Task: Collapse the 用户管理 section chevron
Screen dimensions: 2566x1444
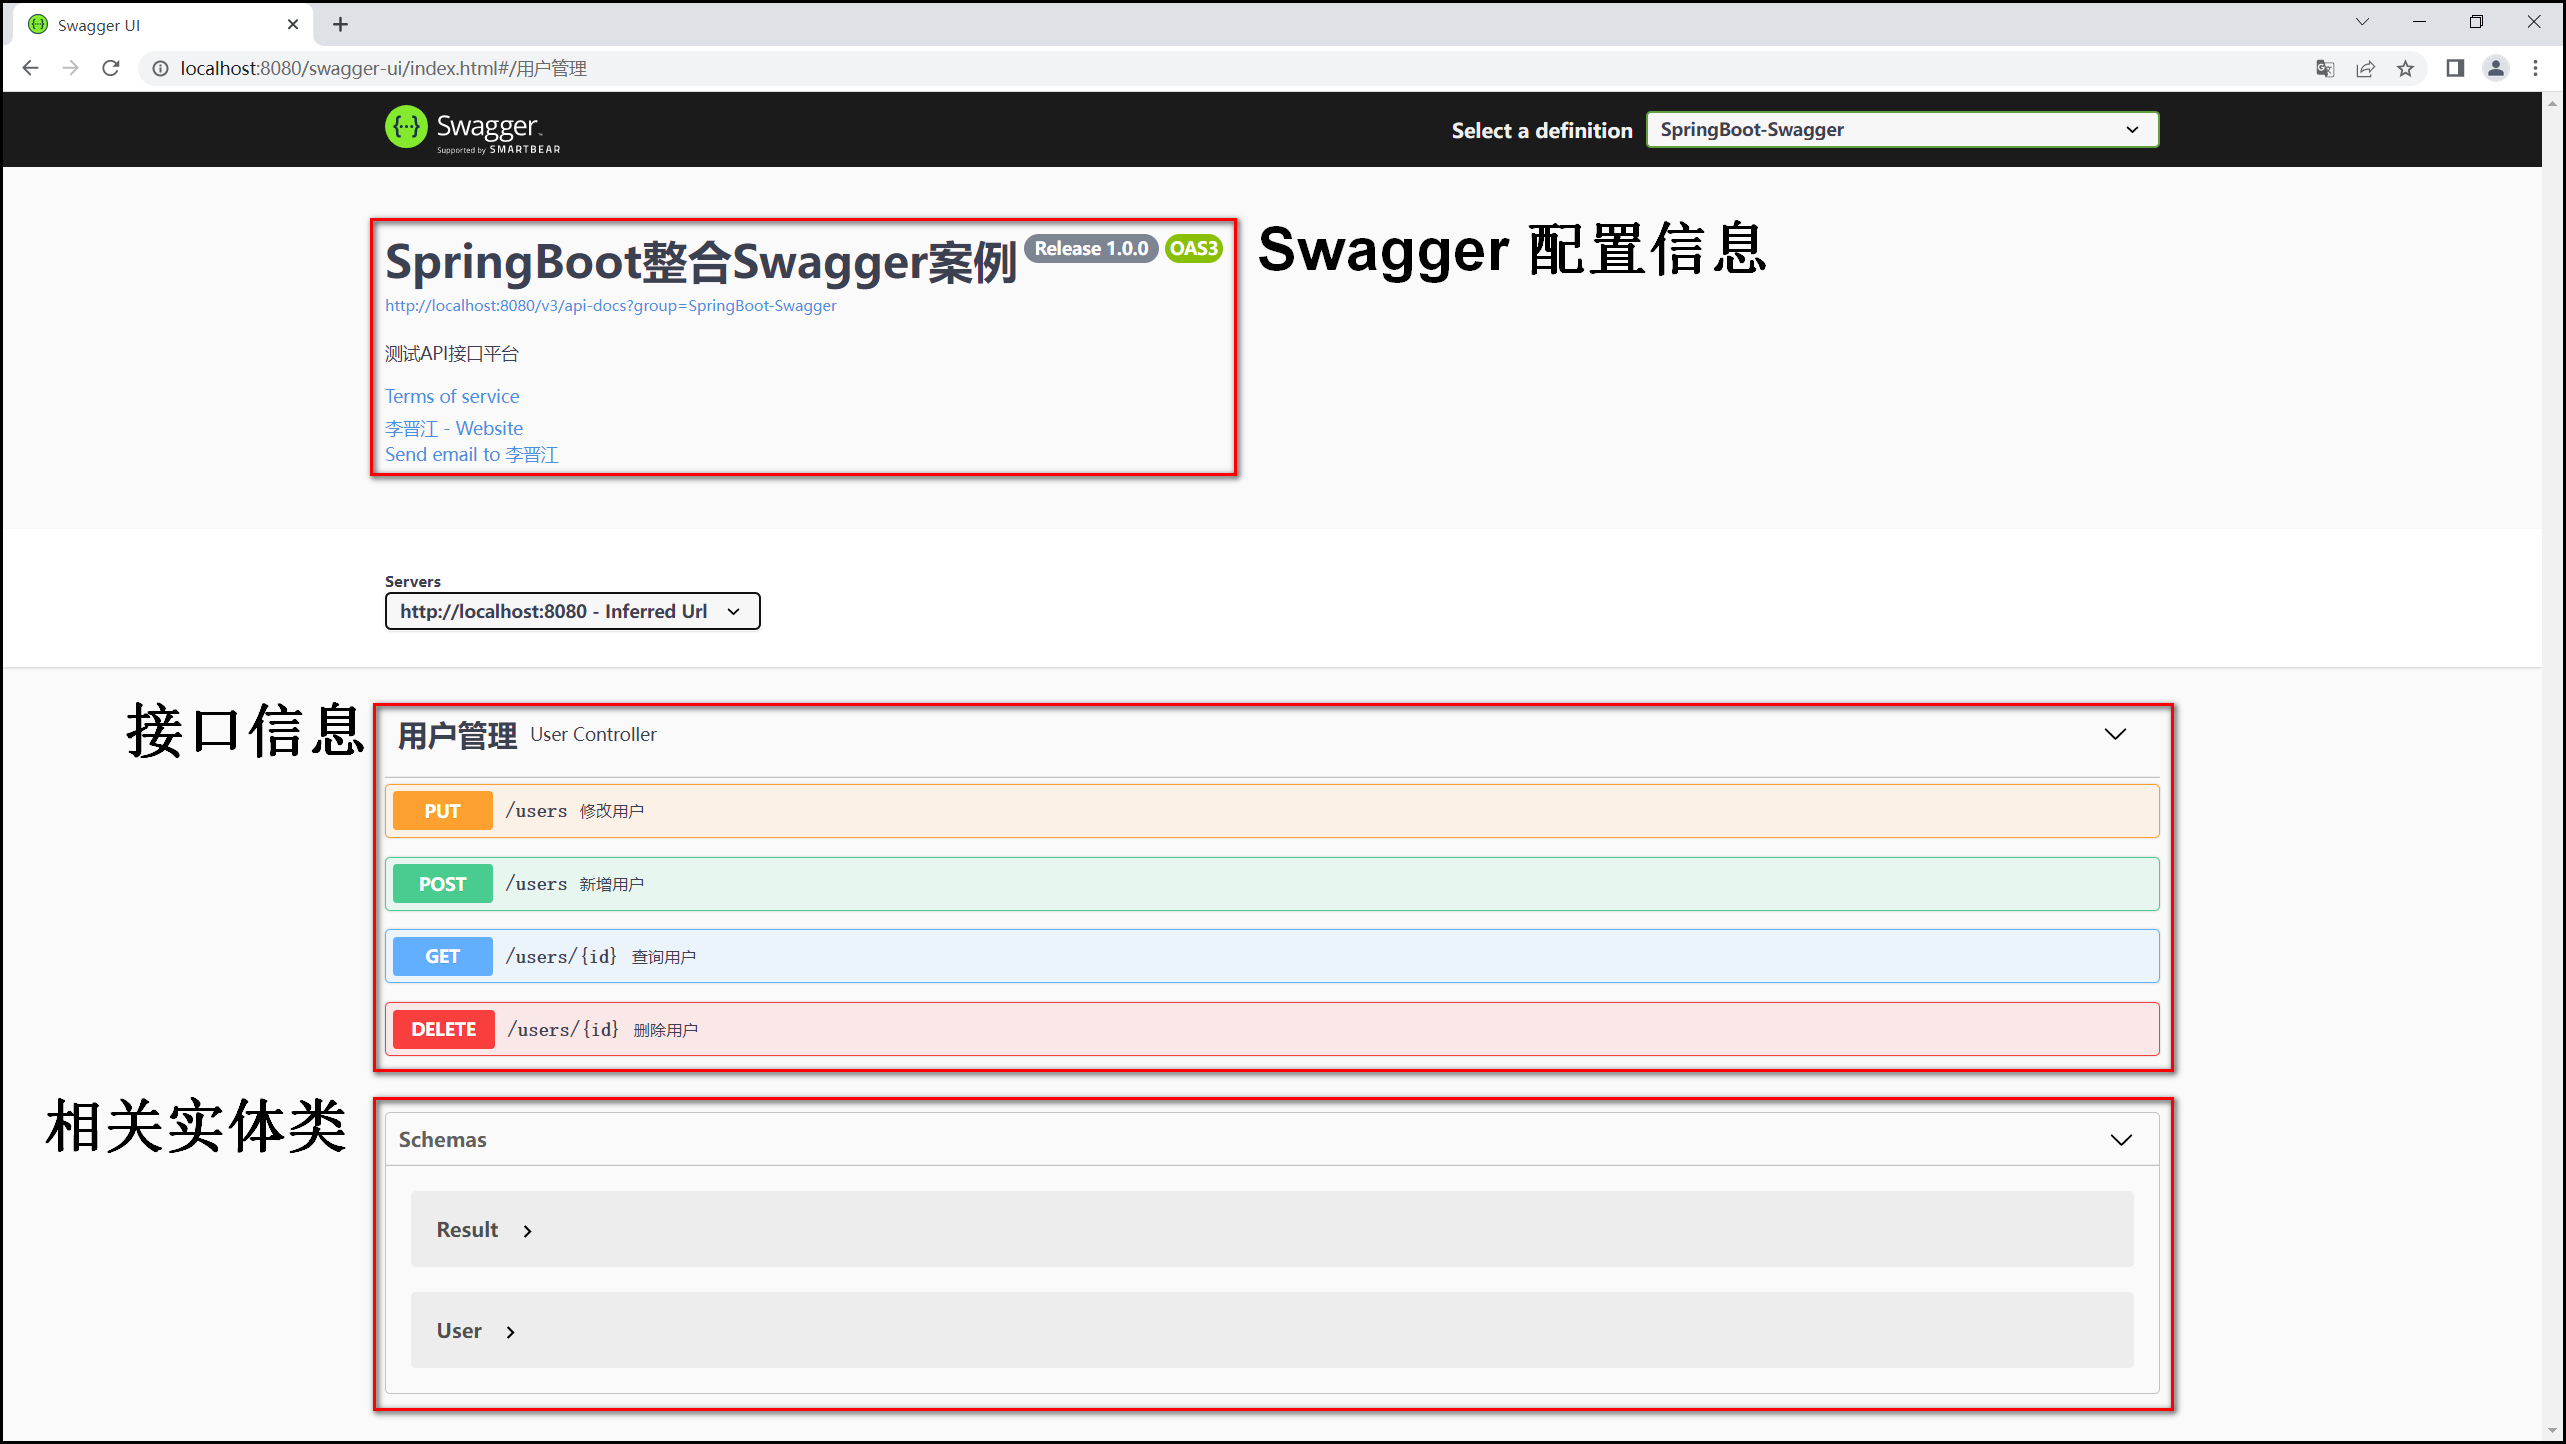Action: tap(2115, 734)
